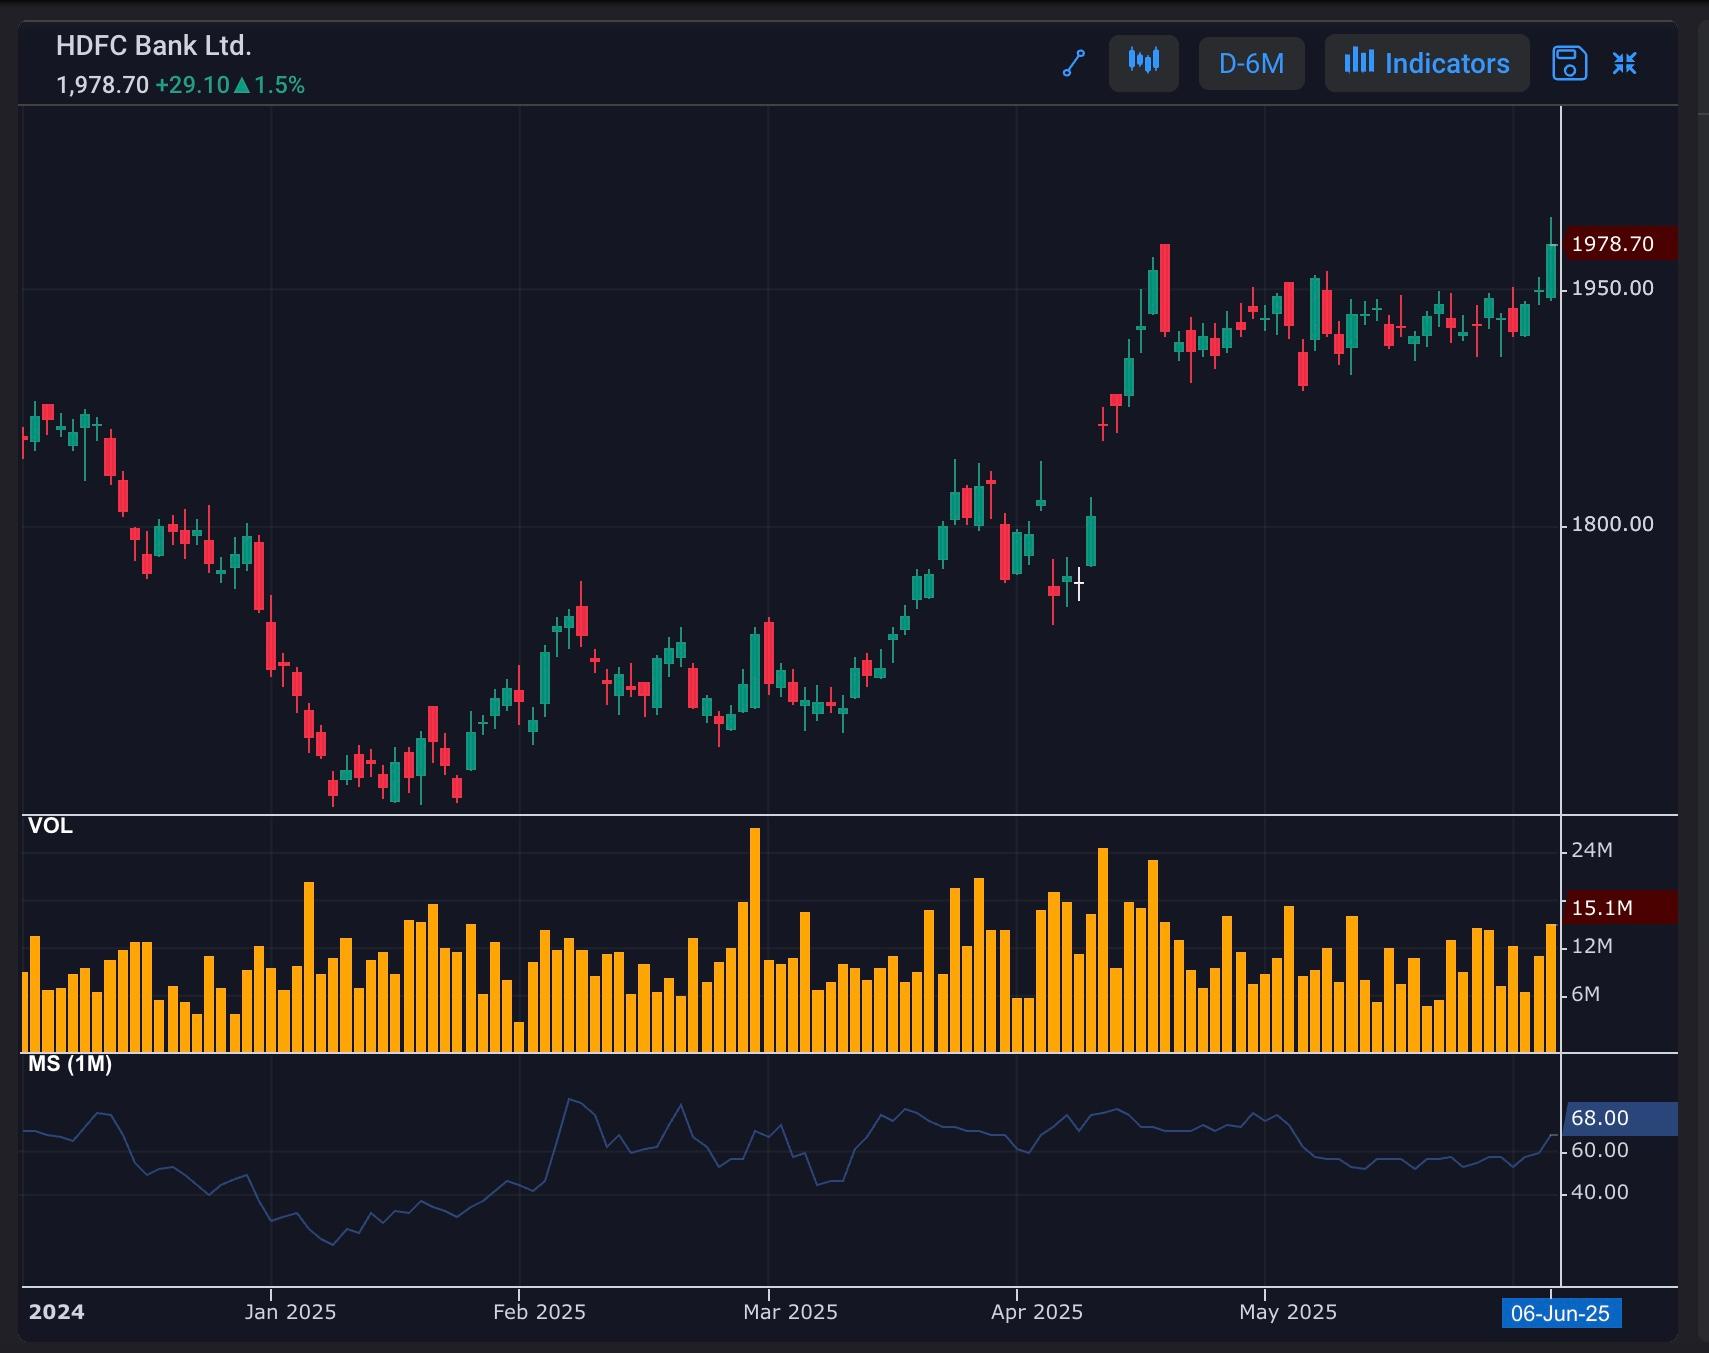
Task: Click the 1.5% change percentage
Action: (x=279, y=85)
